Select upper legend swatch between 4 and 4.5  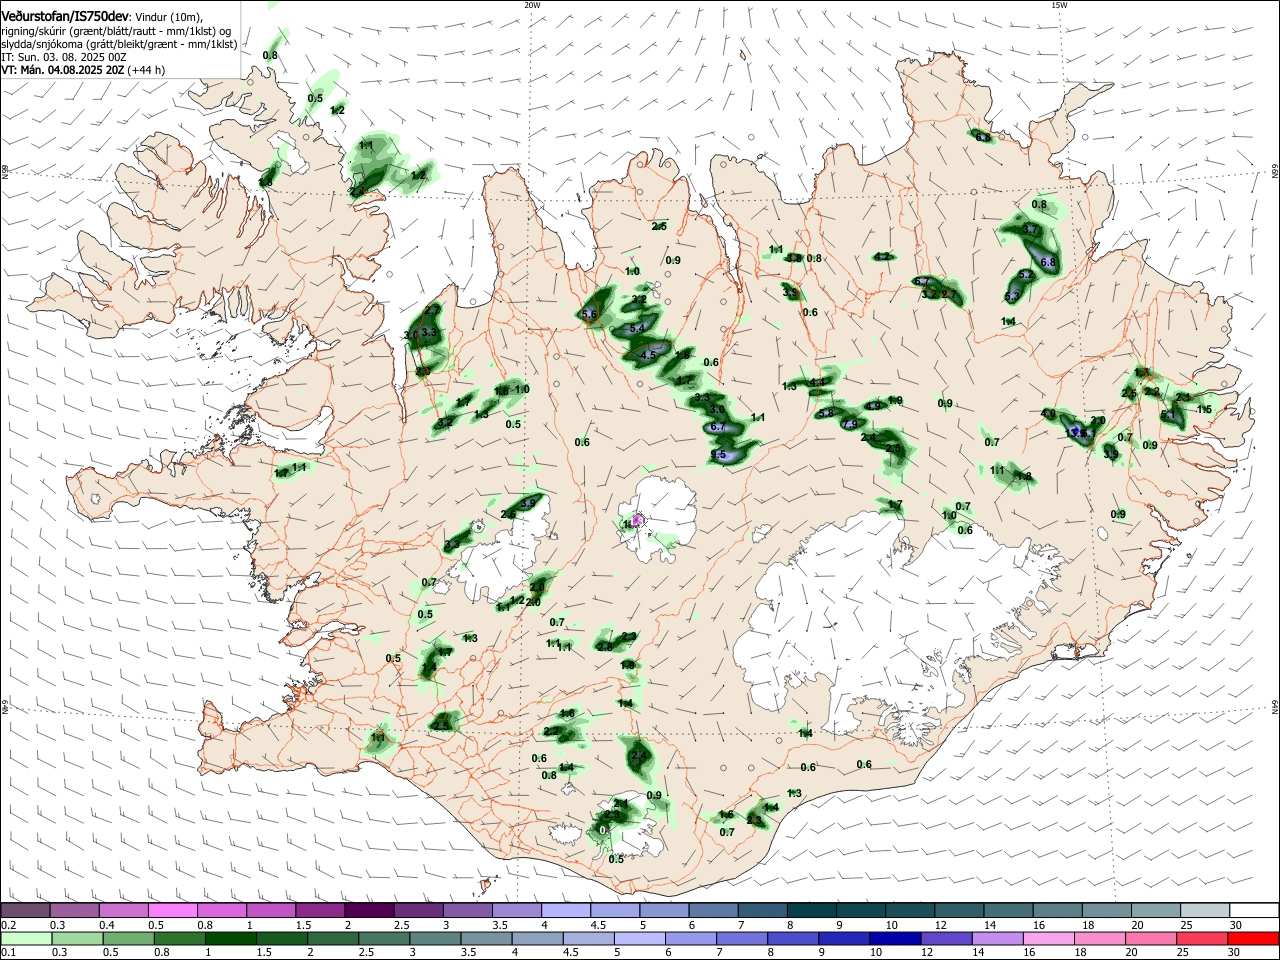click(567, 911)
